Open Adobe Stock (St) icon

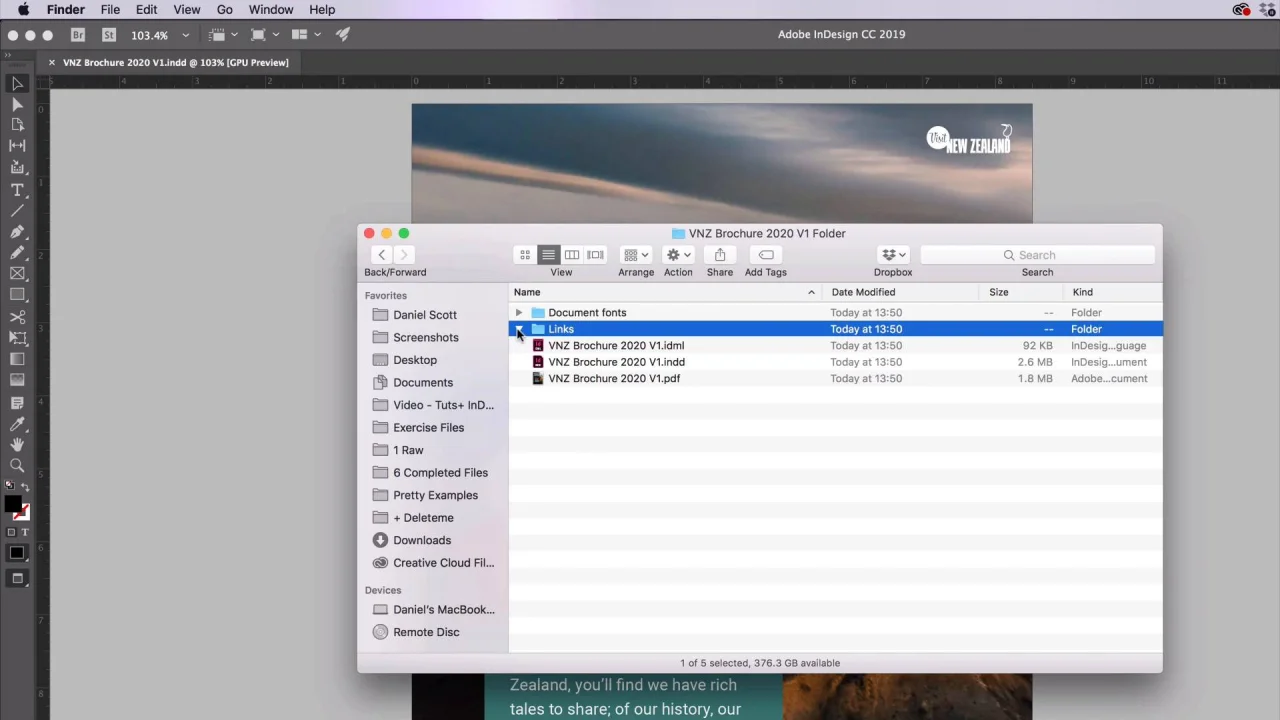[109, 35]
